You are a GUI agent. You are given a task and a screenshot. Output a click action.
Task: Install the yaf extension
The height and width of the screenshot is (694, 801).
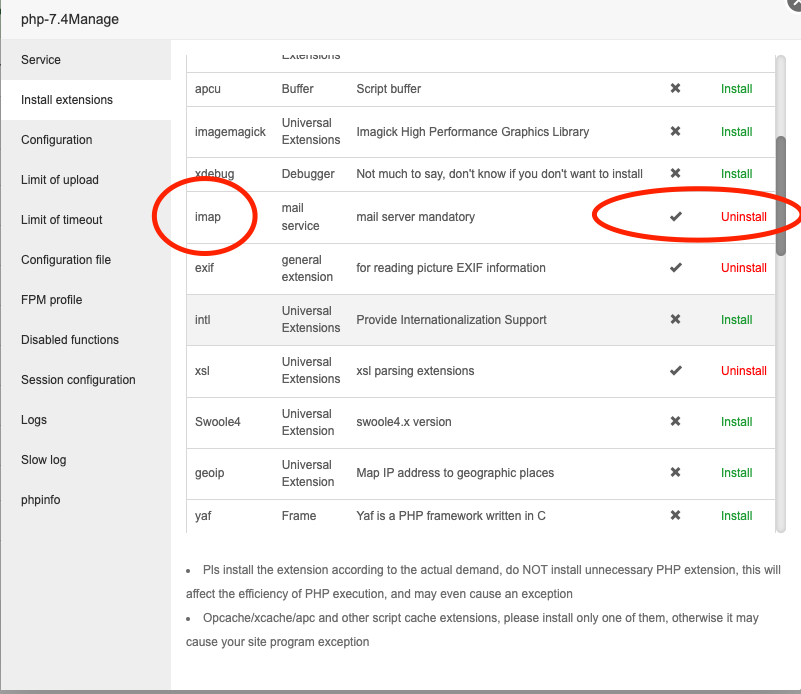pyautogui.click(x=736, y=516)
